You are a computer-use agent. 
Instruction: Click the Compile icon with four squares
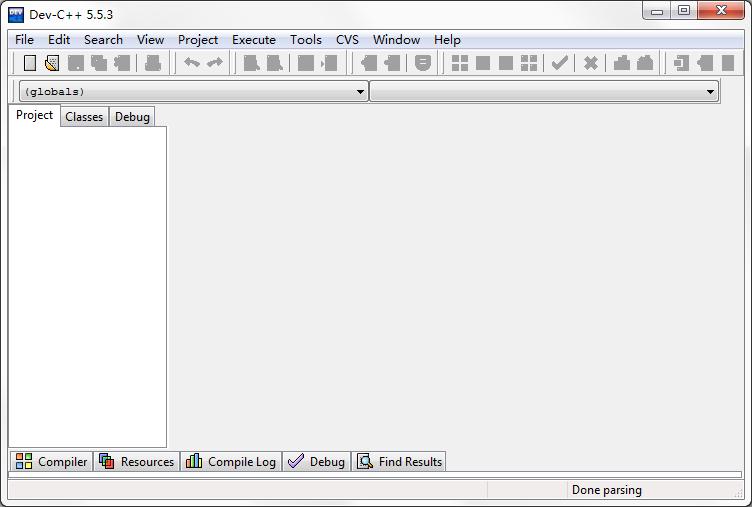click(459, 63)
